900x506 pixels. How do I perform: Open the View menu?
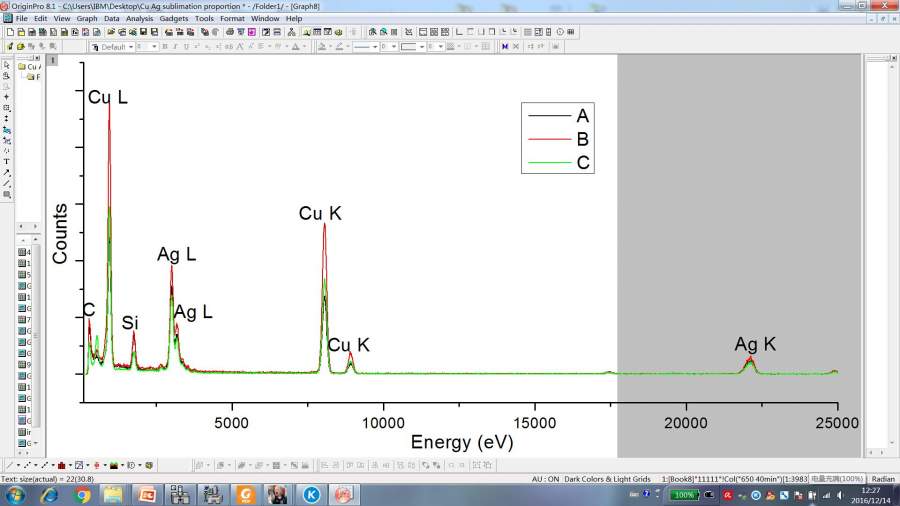coord(61,18)
